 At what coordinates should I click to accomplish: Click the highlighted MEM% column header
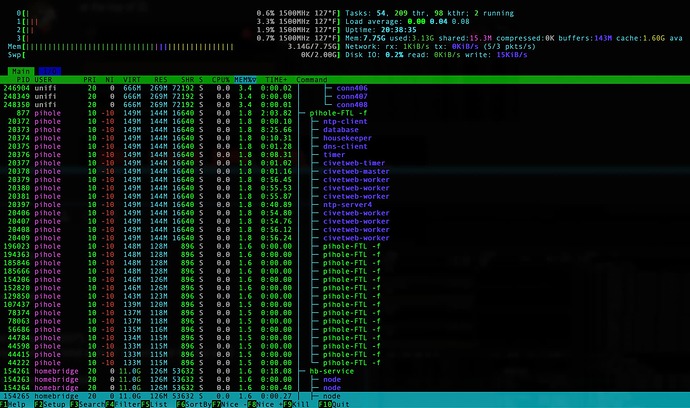[x=245, y=80]
